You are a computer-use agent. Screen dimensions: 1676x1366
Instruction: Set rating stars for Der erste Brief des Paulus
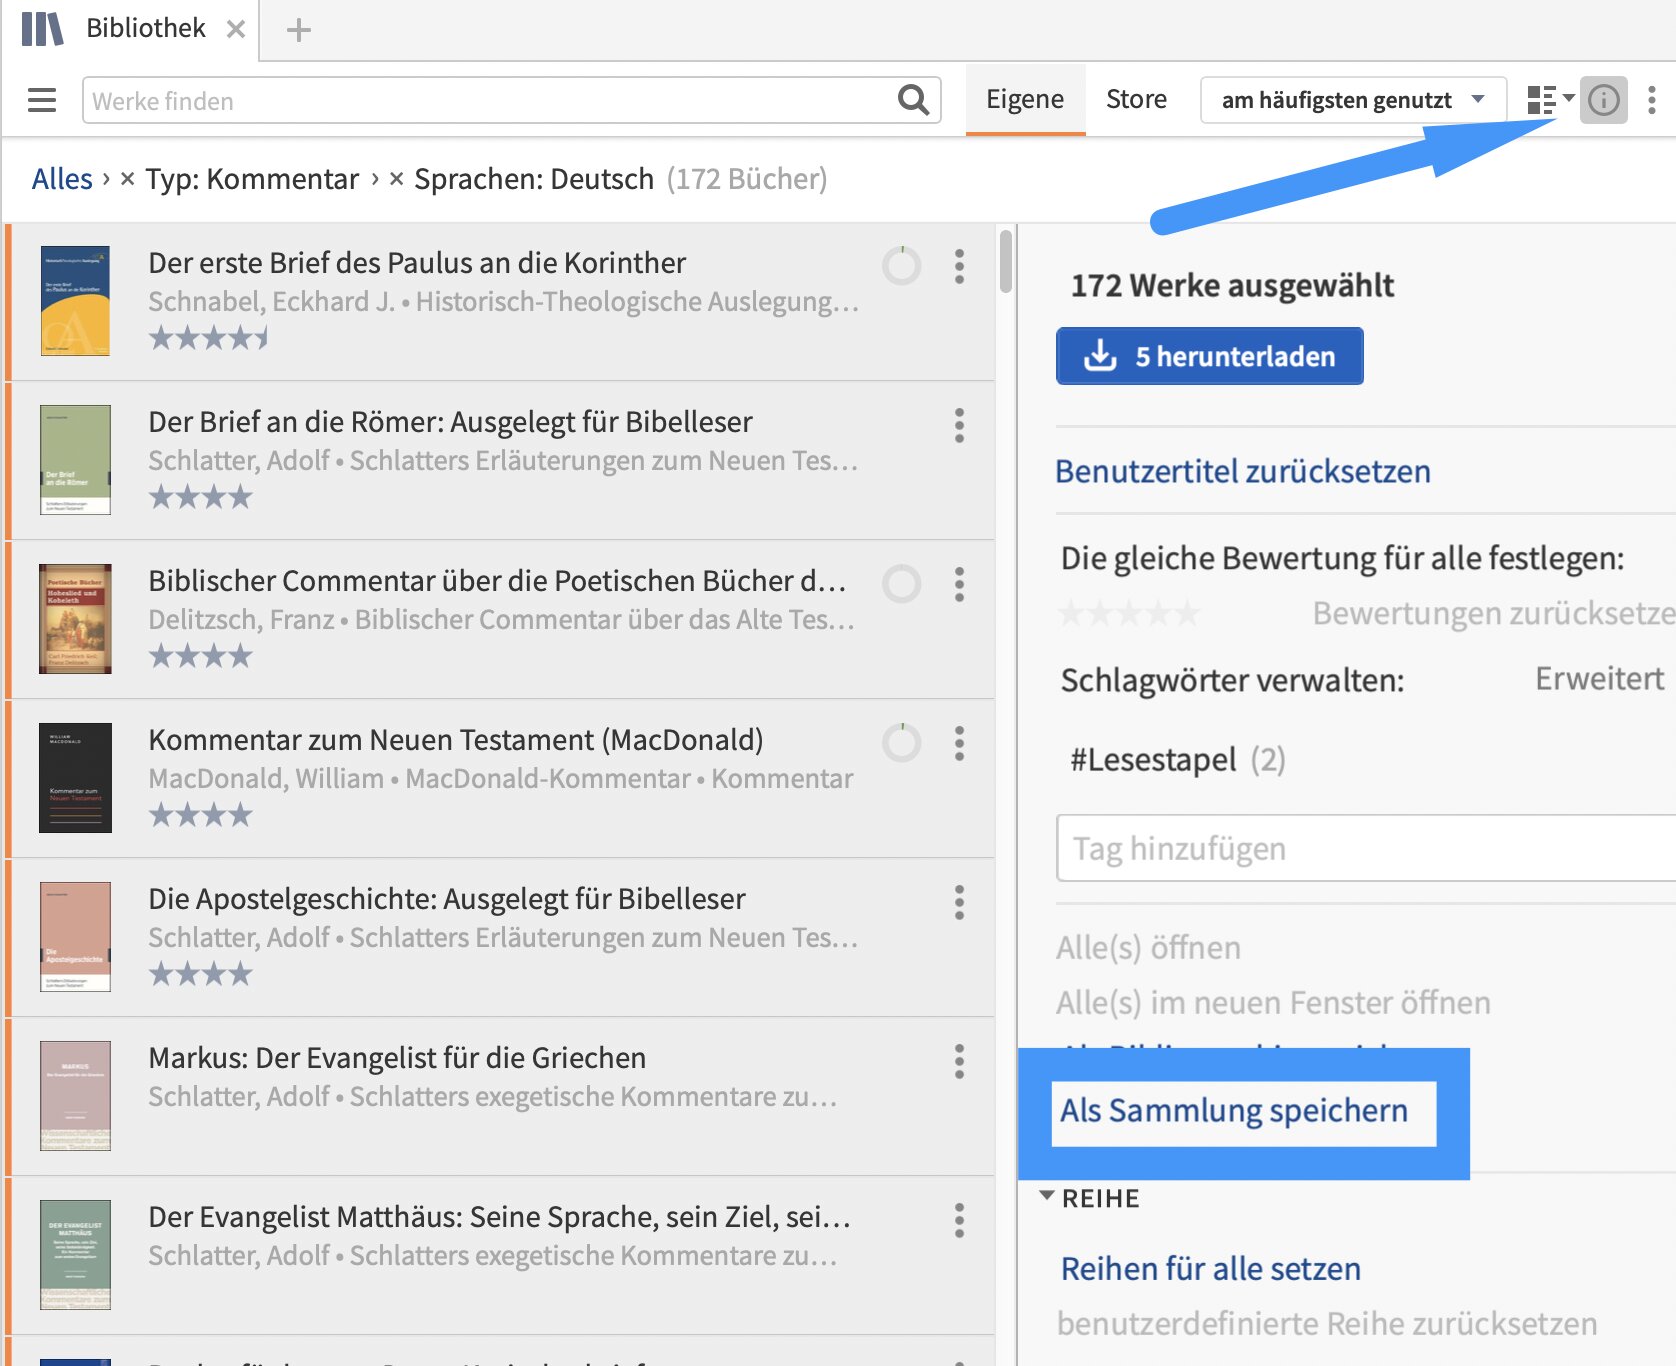[209, 338]
